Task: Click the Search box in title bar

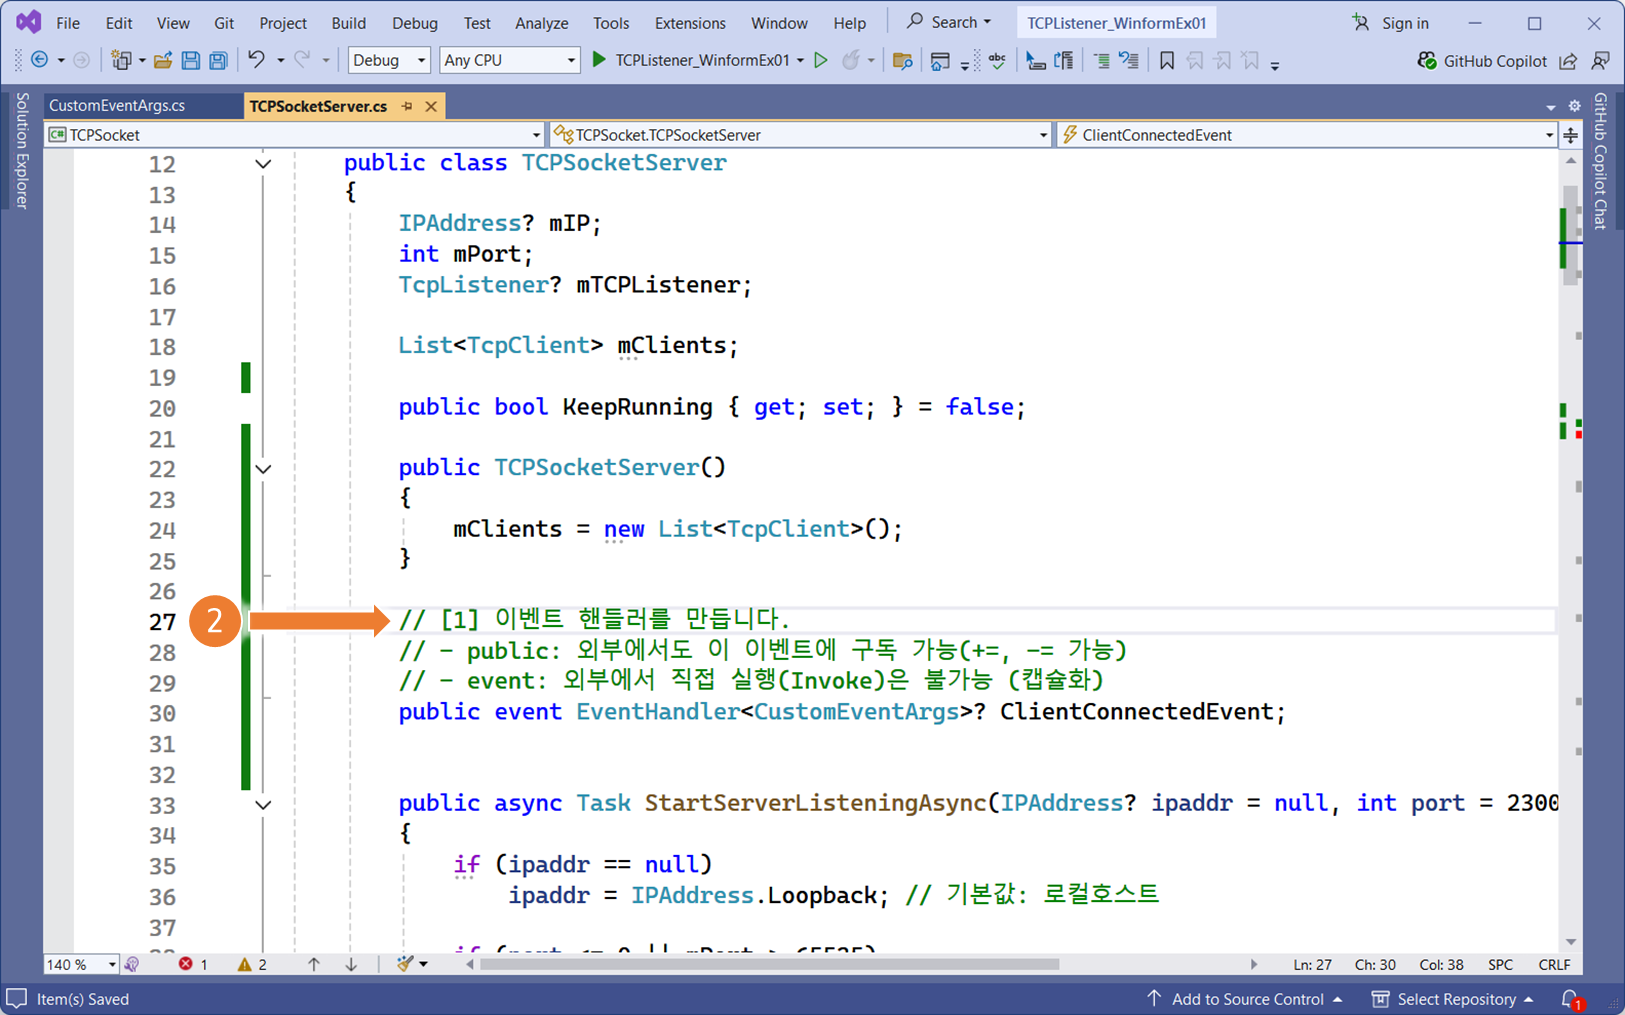Action: [948, 22]
